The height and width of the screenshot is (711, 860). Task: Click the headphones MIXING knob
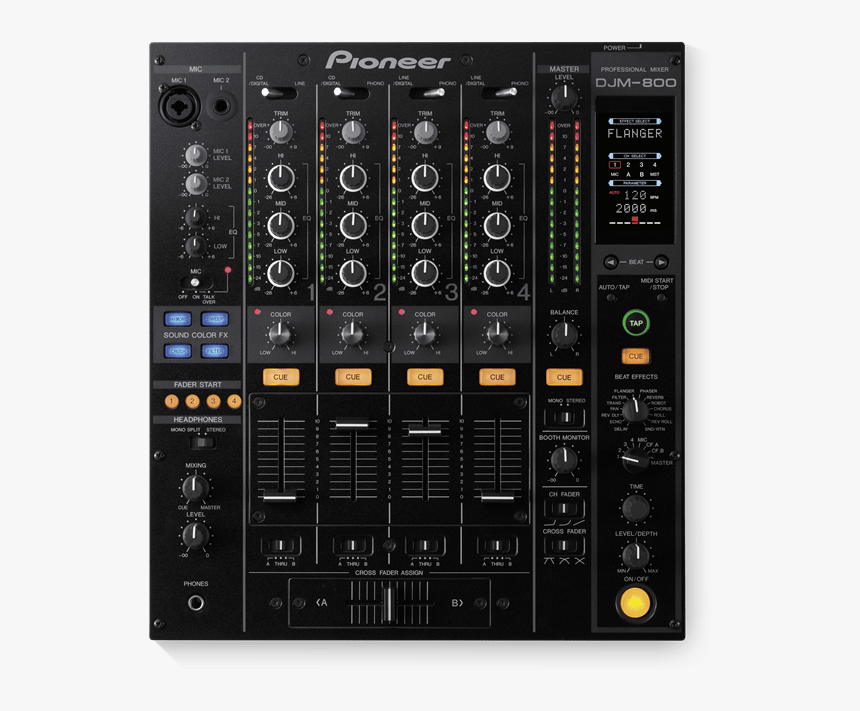(195, 487)
